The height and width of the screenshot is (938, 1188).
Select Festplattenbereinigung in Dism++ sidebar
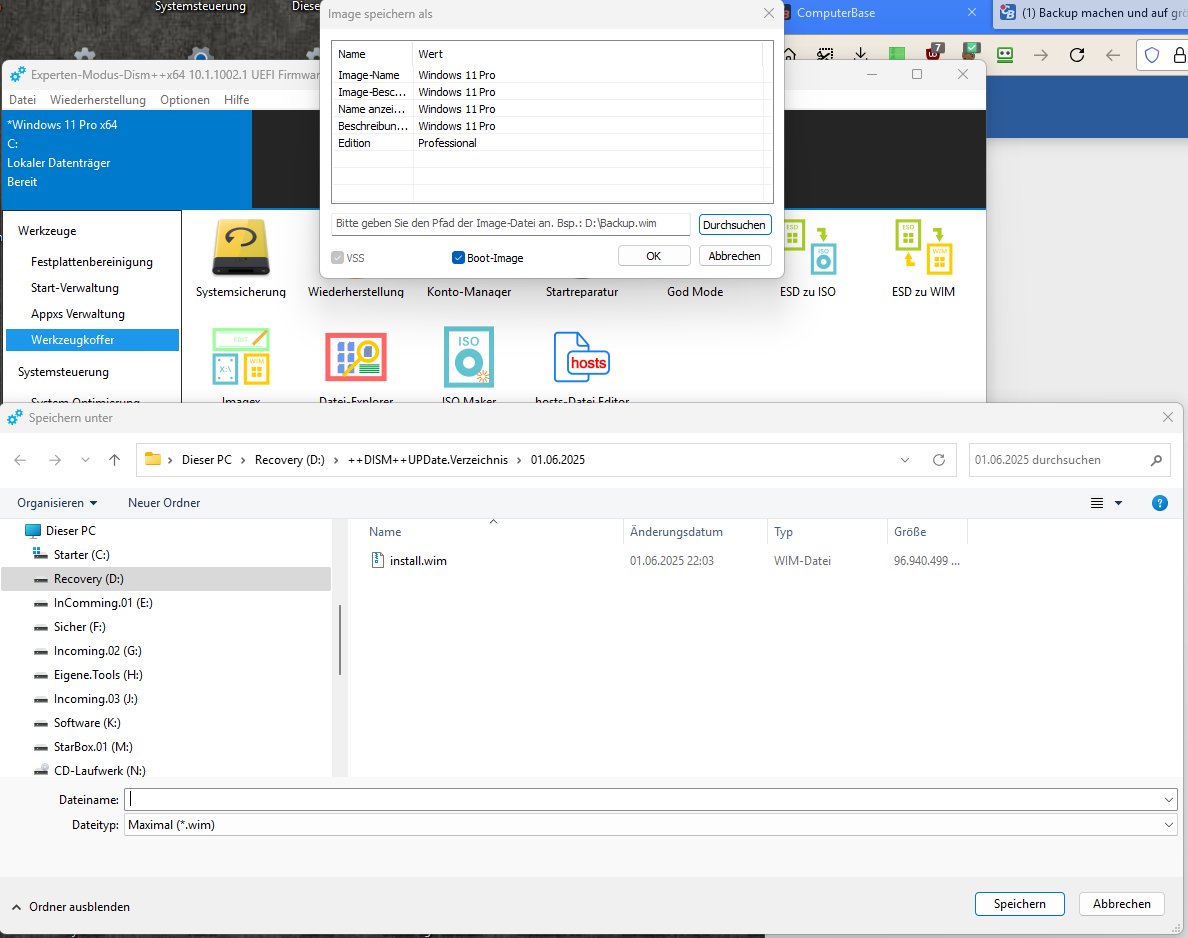(92, 262)
